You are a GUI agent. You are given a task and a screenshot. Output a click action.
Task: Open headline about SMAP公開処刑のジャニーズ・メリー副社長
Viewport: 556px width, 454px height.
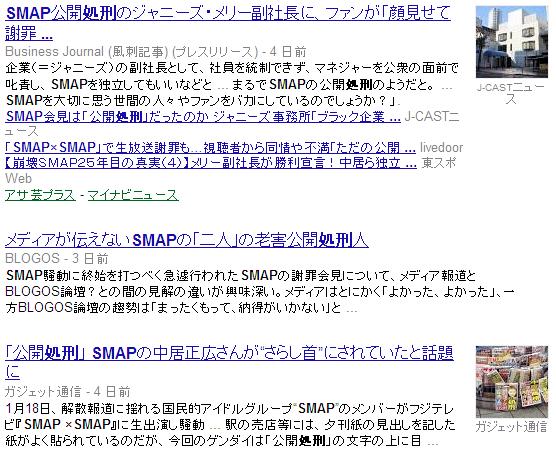(228, 23)
